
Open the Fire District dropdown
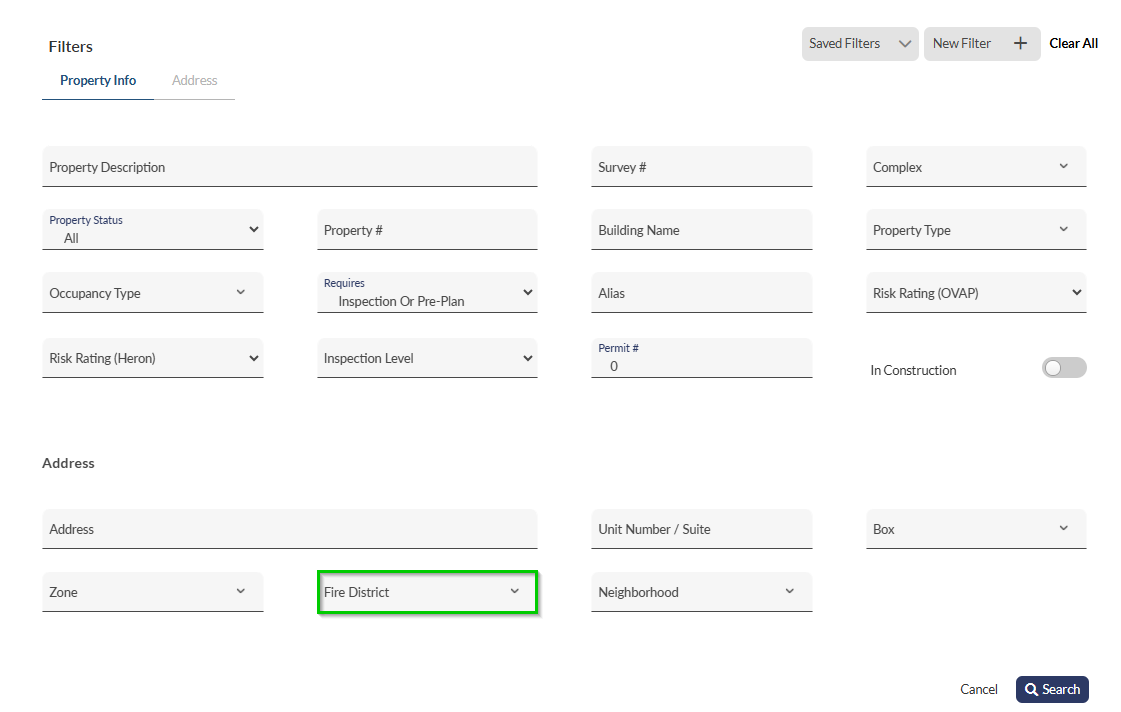click(427, 592)
